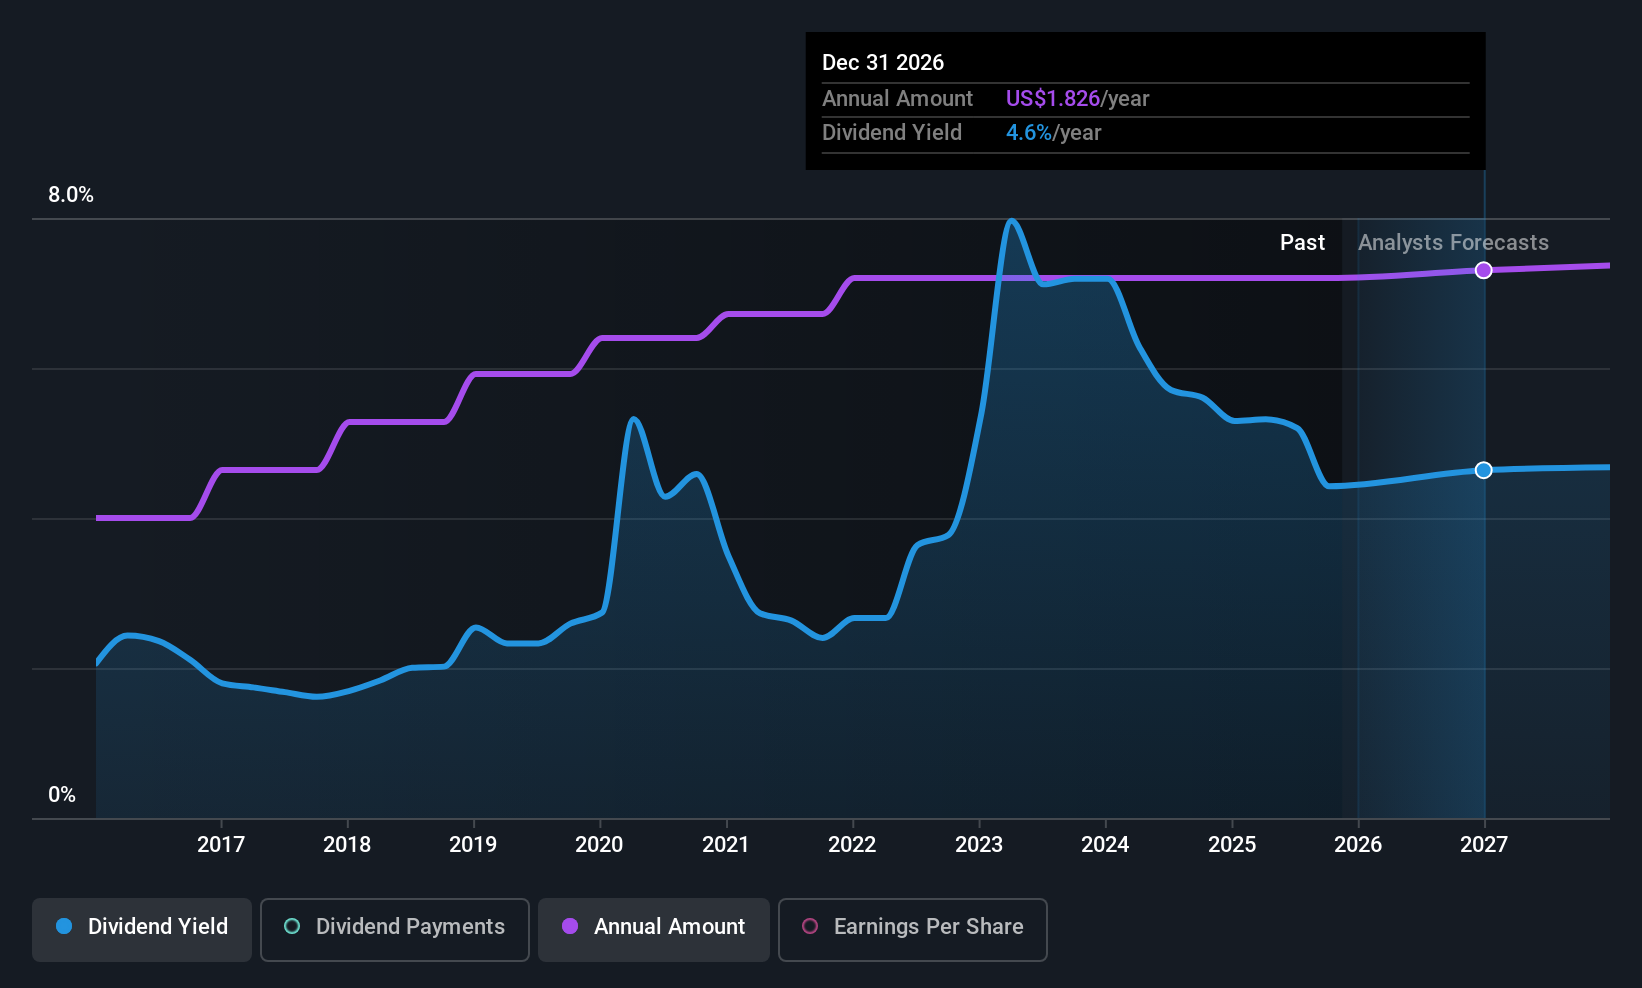This screenshot has width=1642, height=988.
Task: Click the purple Annual Amount legend dot
Action: [x=570, y=927]
